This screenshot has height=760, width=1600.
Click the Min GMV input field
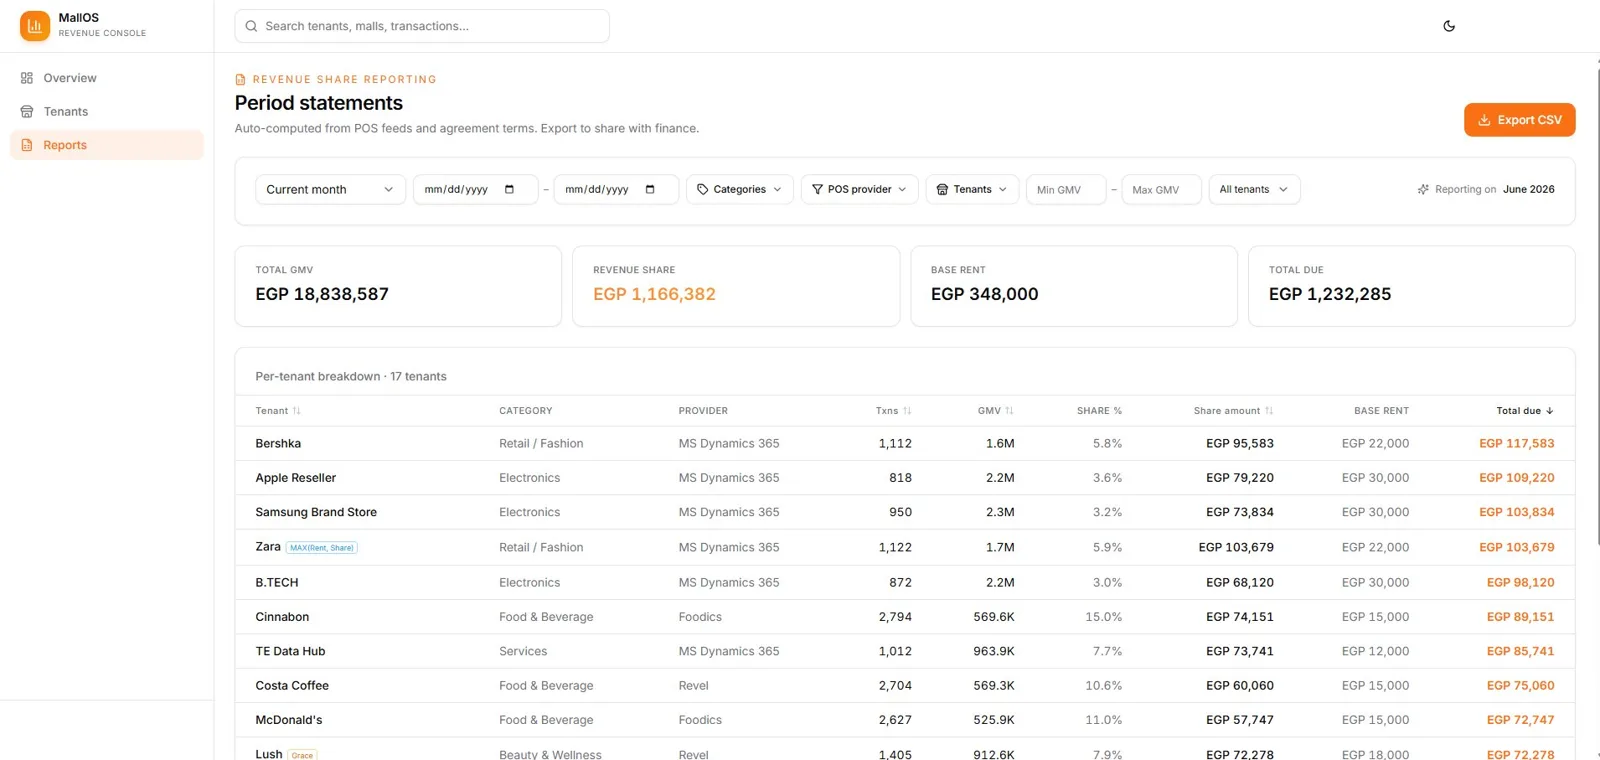1065,189
